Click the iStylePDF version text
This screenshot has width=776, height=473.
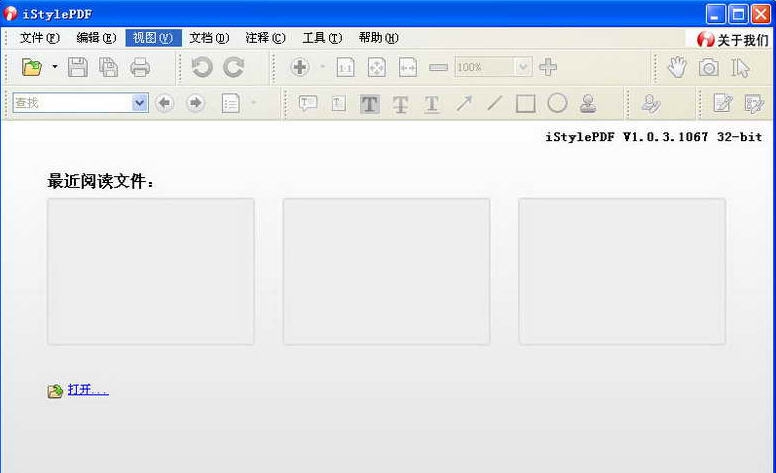click(x=654, y=137)
